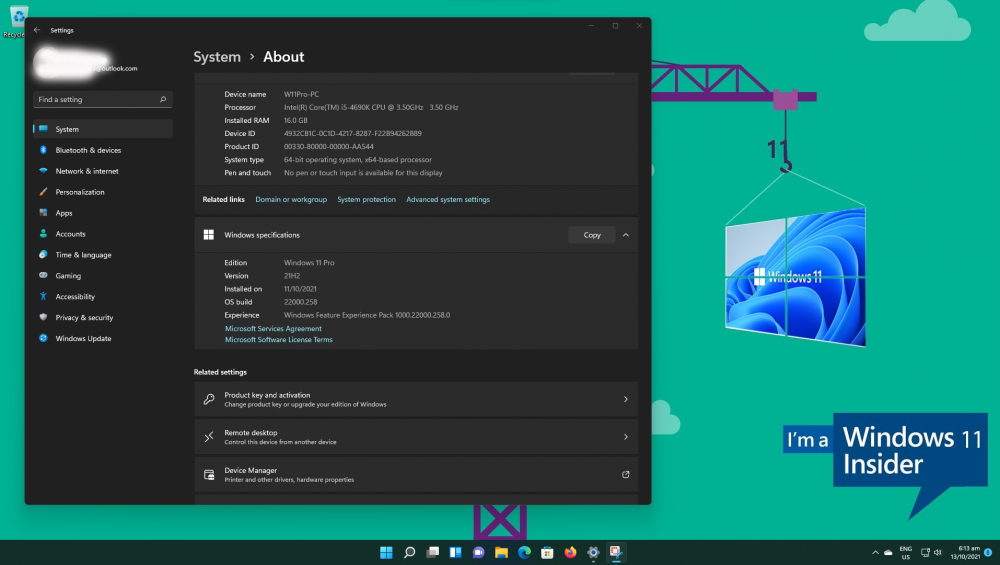The height and width of the screenshot is (565, 1000).
Task: Collapse the Windows specifications section
Action: (626, 235)
